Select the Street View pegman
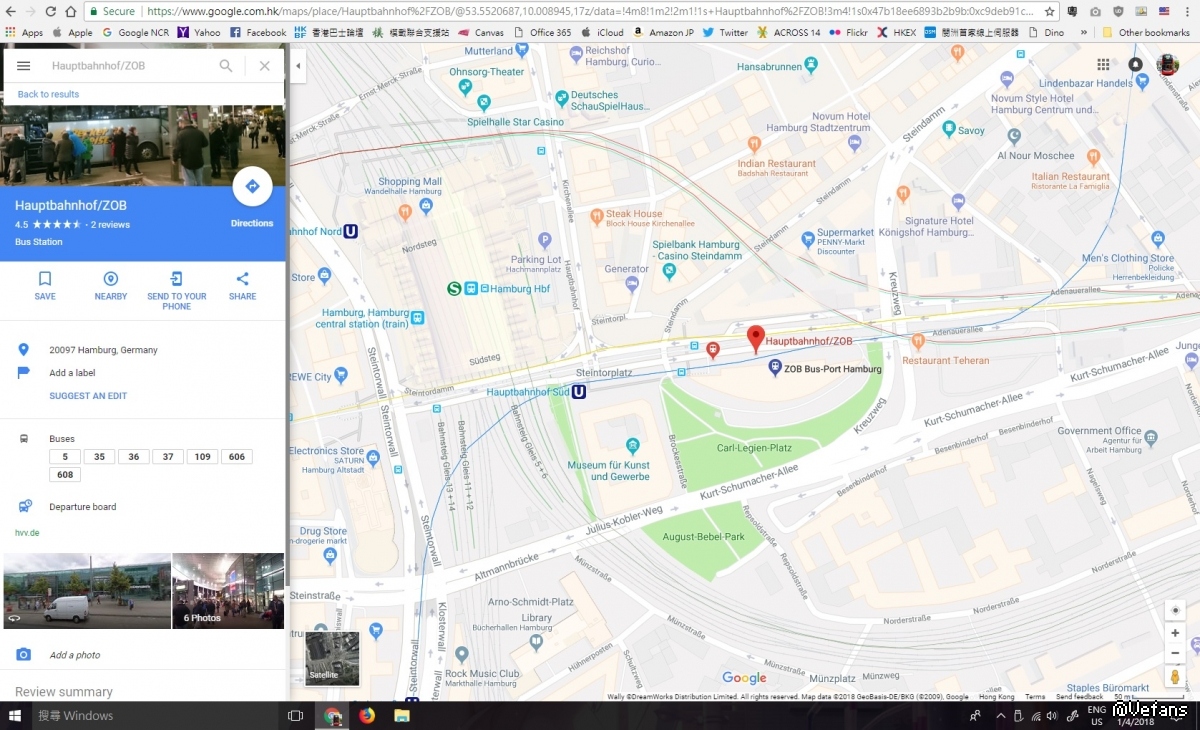The width and height of the screenshot is (1200, 730). [1175, 678]
